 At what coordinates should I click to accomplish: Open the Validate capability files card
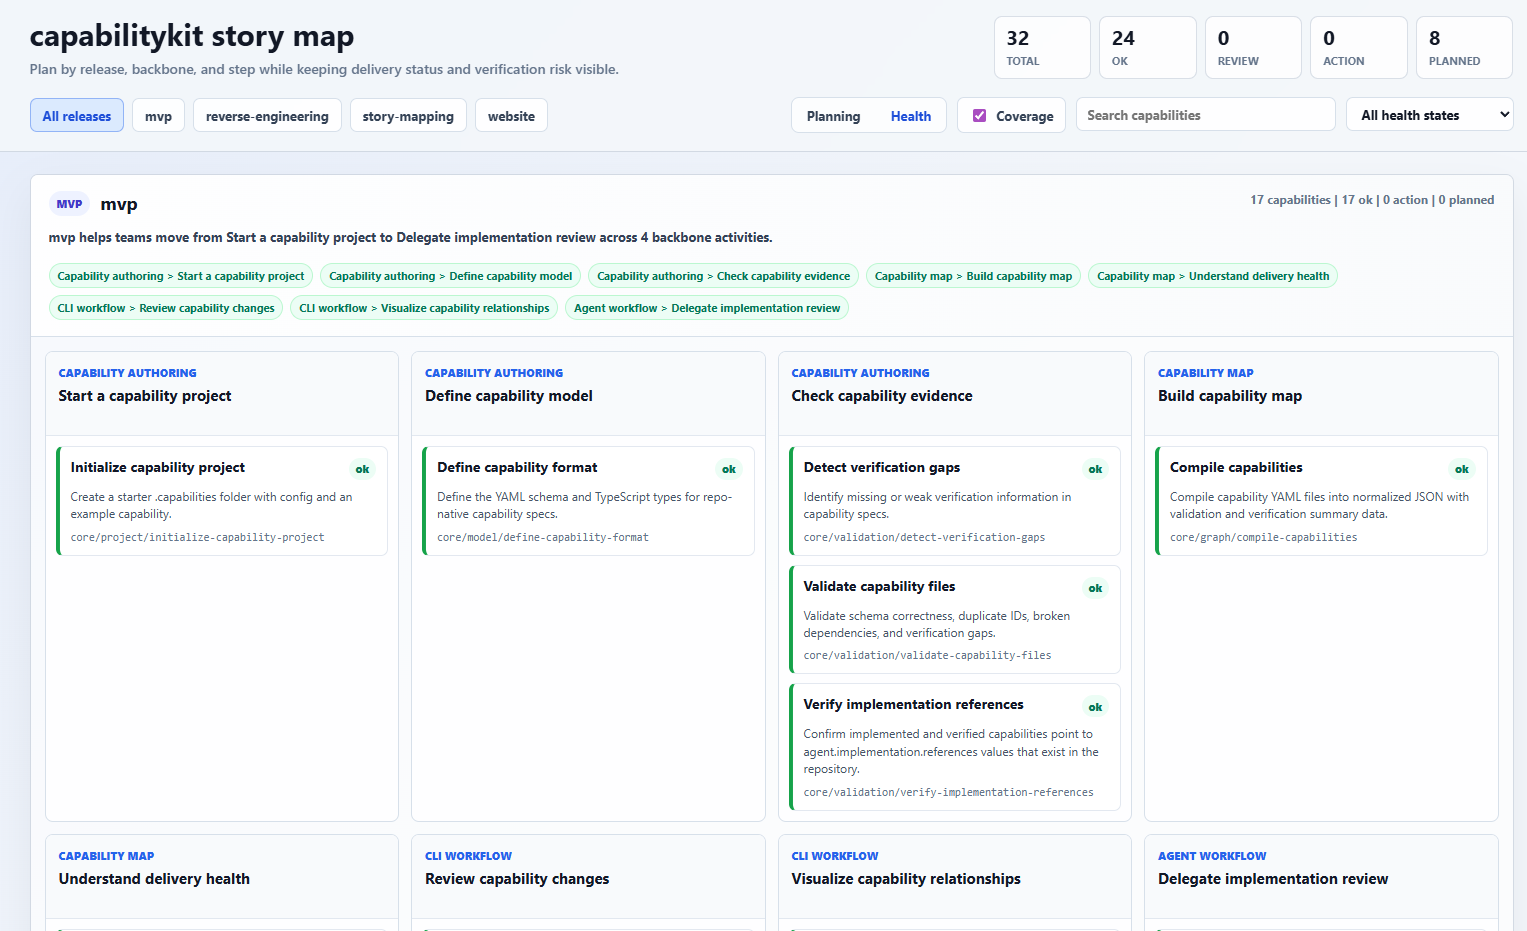tap(955, 619)
